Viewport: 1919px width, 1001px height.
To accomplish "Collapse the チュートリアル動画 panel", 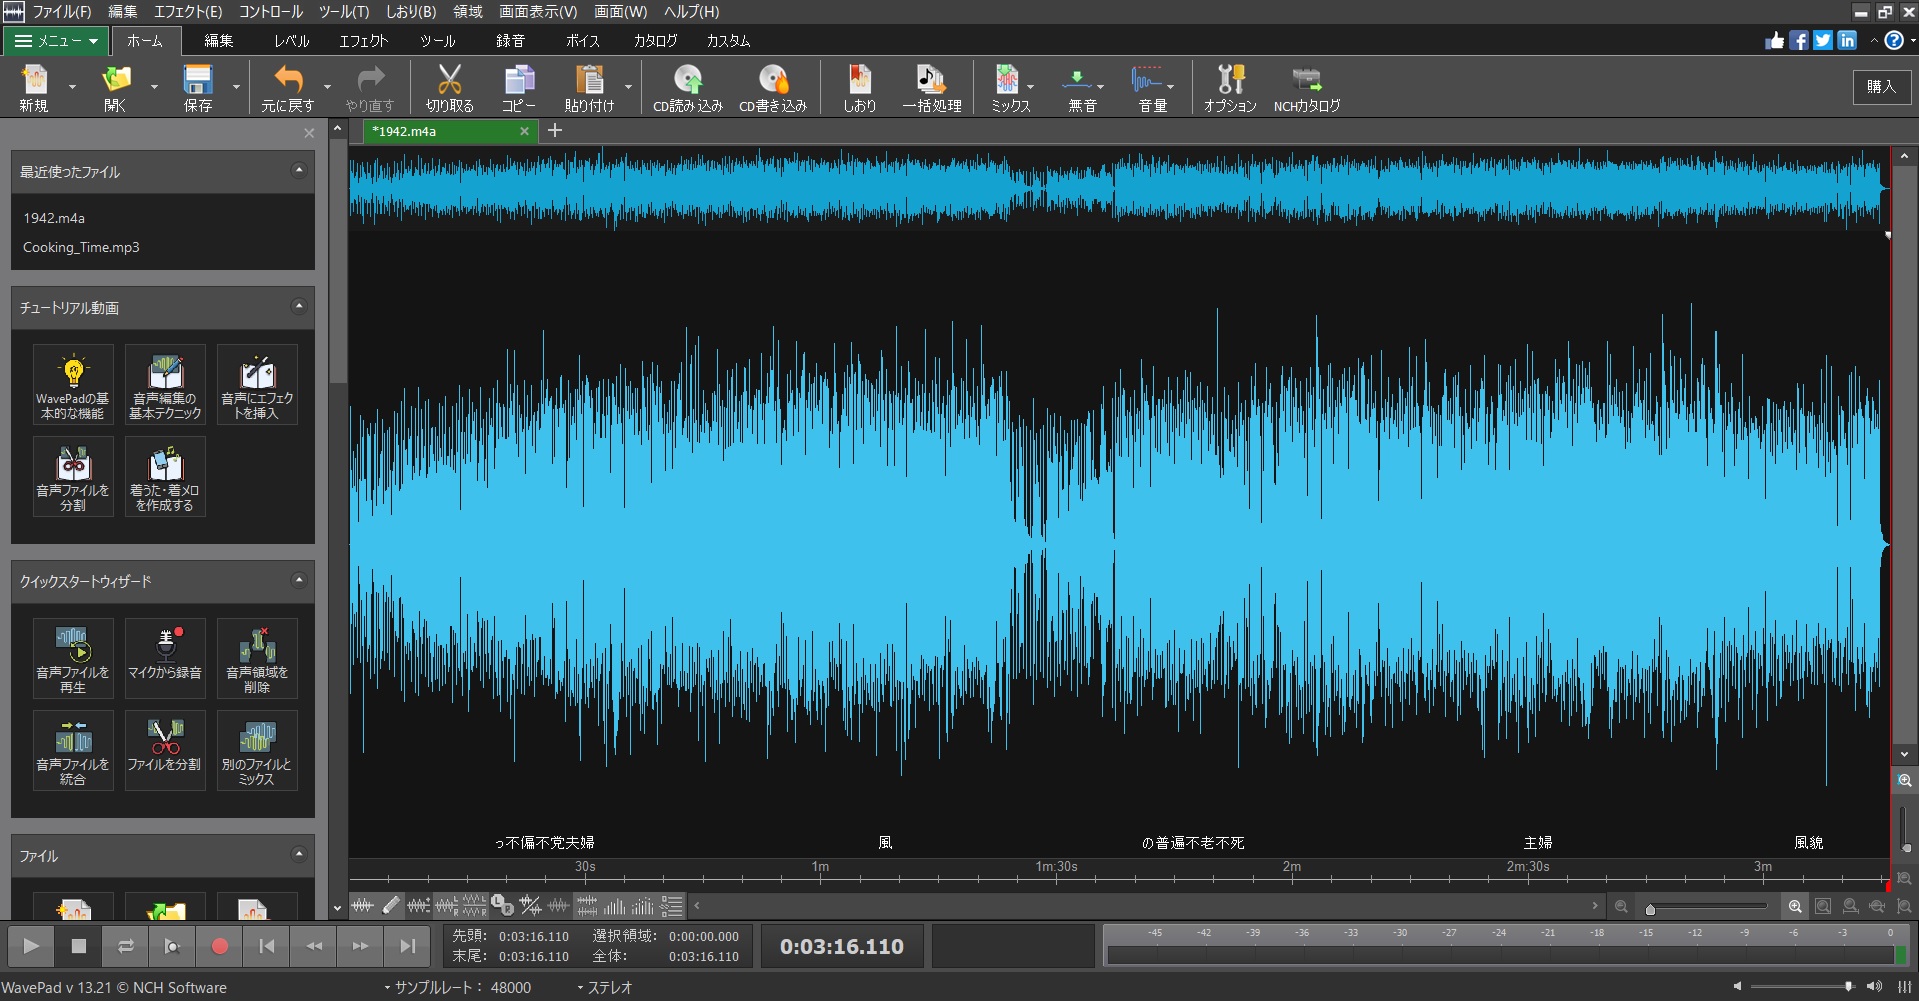I will [x=297, y=307].
